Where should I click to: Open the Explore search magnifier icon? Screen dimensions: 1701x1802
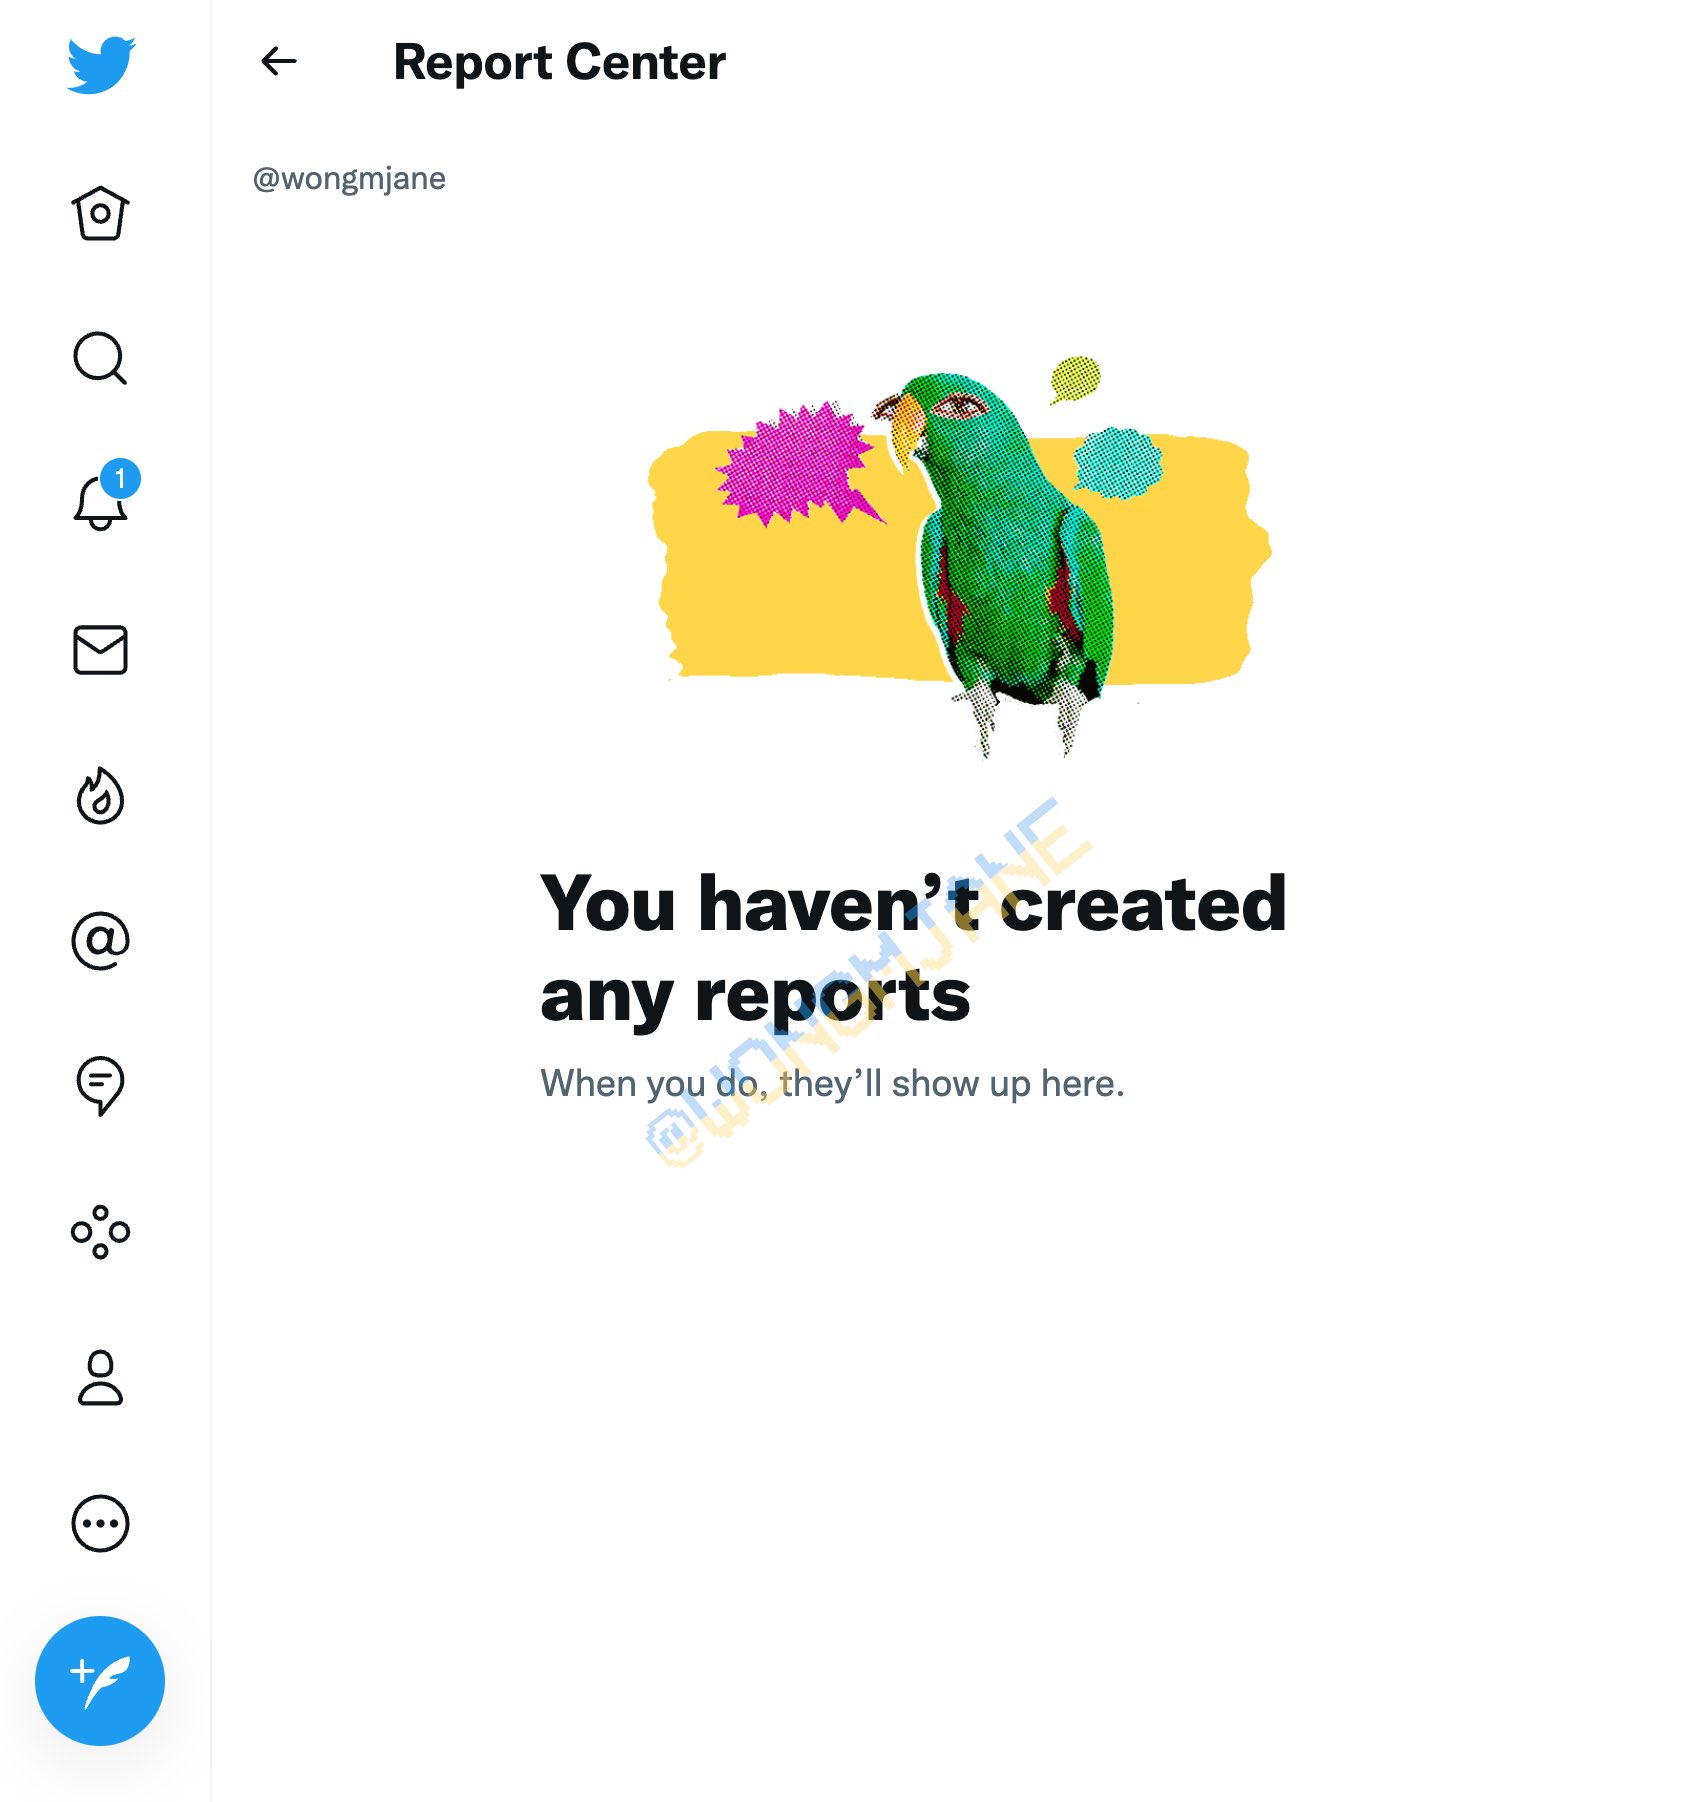[x=100, y=358]
